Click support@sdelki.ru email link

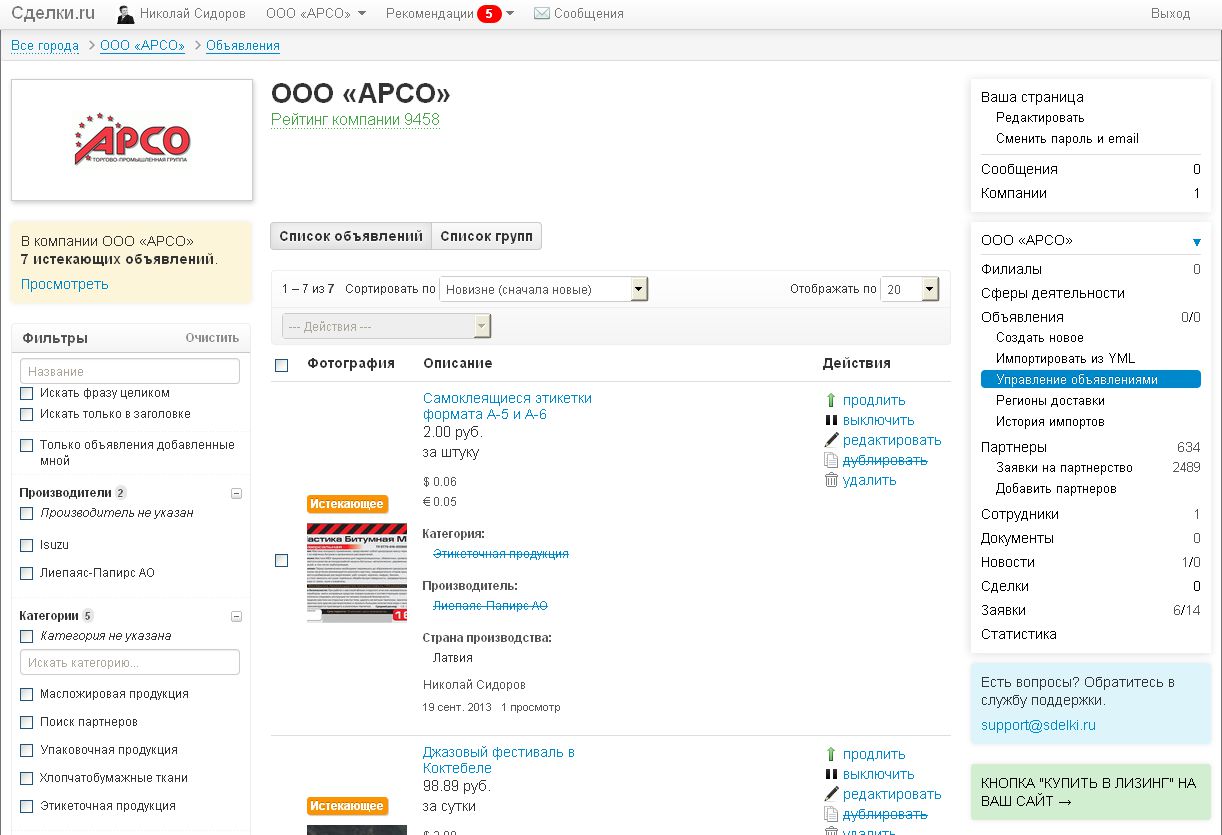1038,725
